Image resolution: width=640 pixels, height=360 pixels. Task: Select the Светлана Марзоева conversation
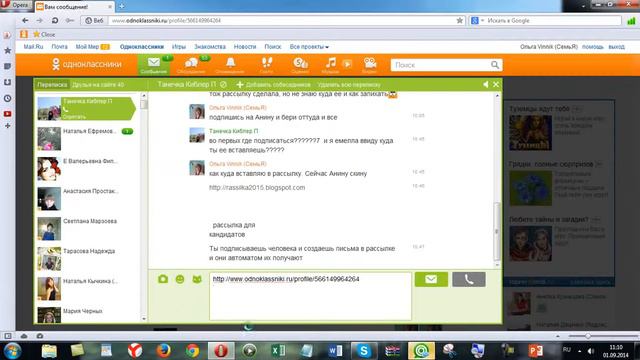[x=86, y=229]
